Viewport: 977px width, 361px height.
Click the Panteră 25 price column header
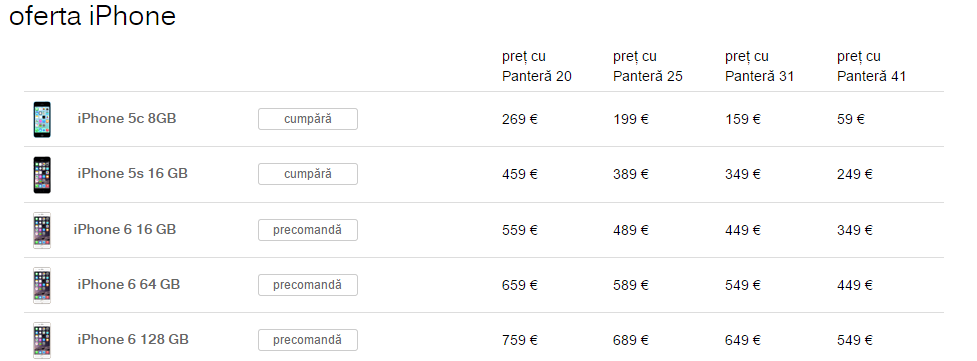(648, 67)
